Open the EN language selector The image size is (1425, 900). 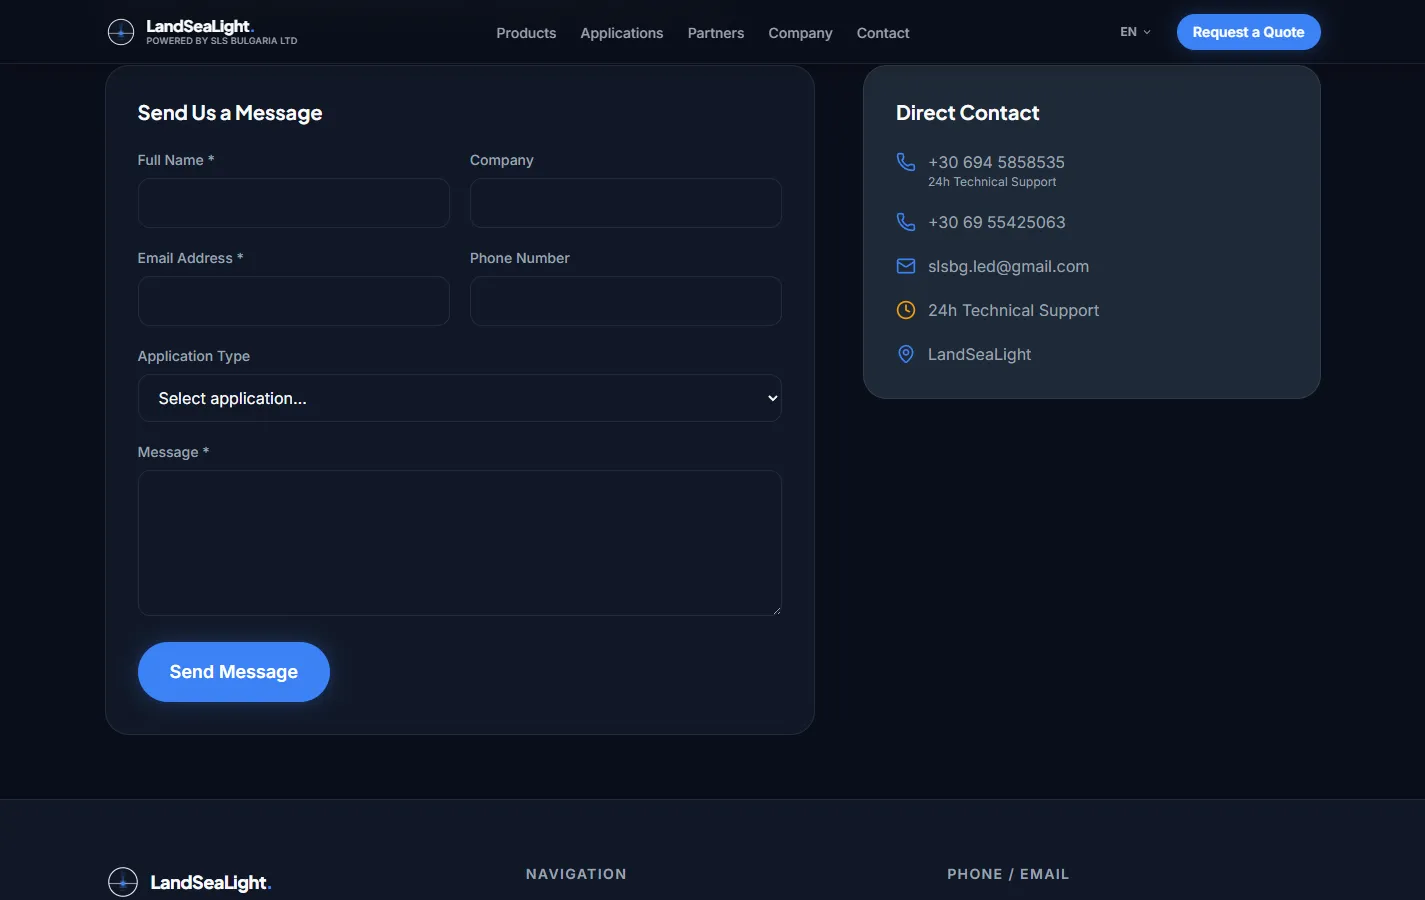click(x=1135, y=32)
